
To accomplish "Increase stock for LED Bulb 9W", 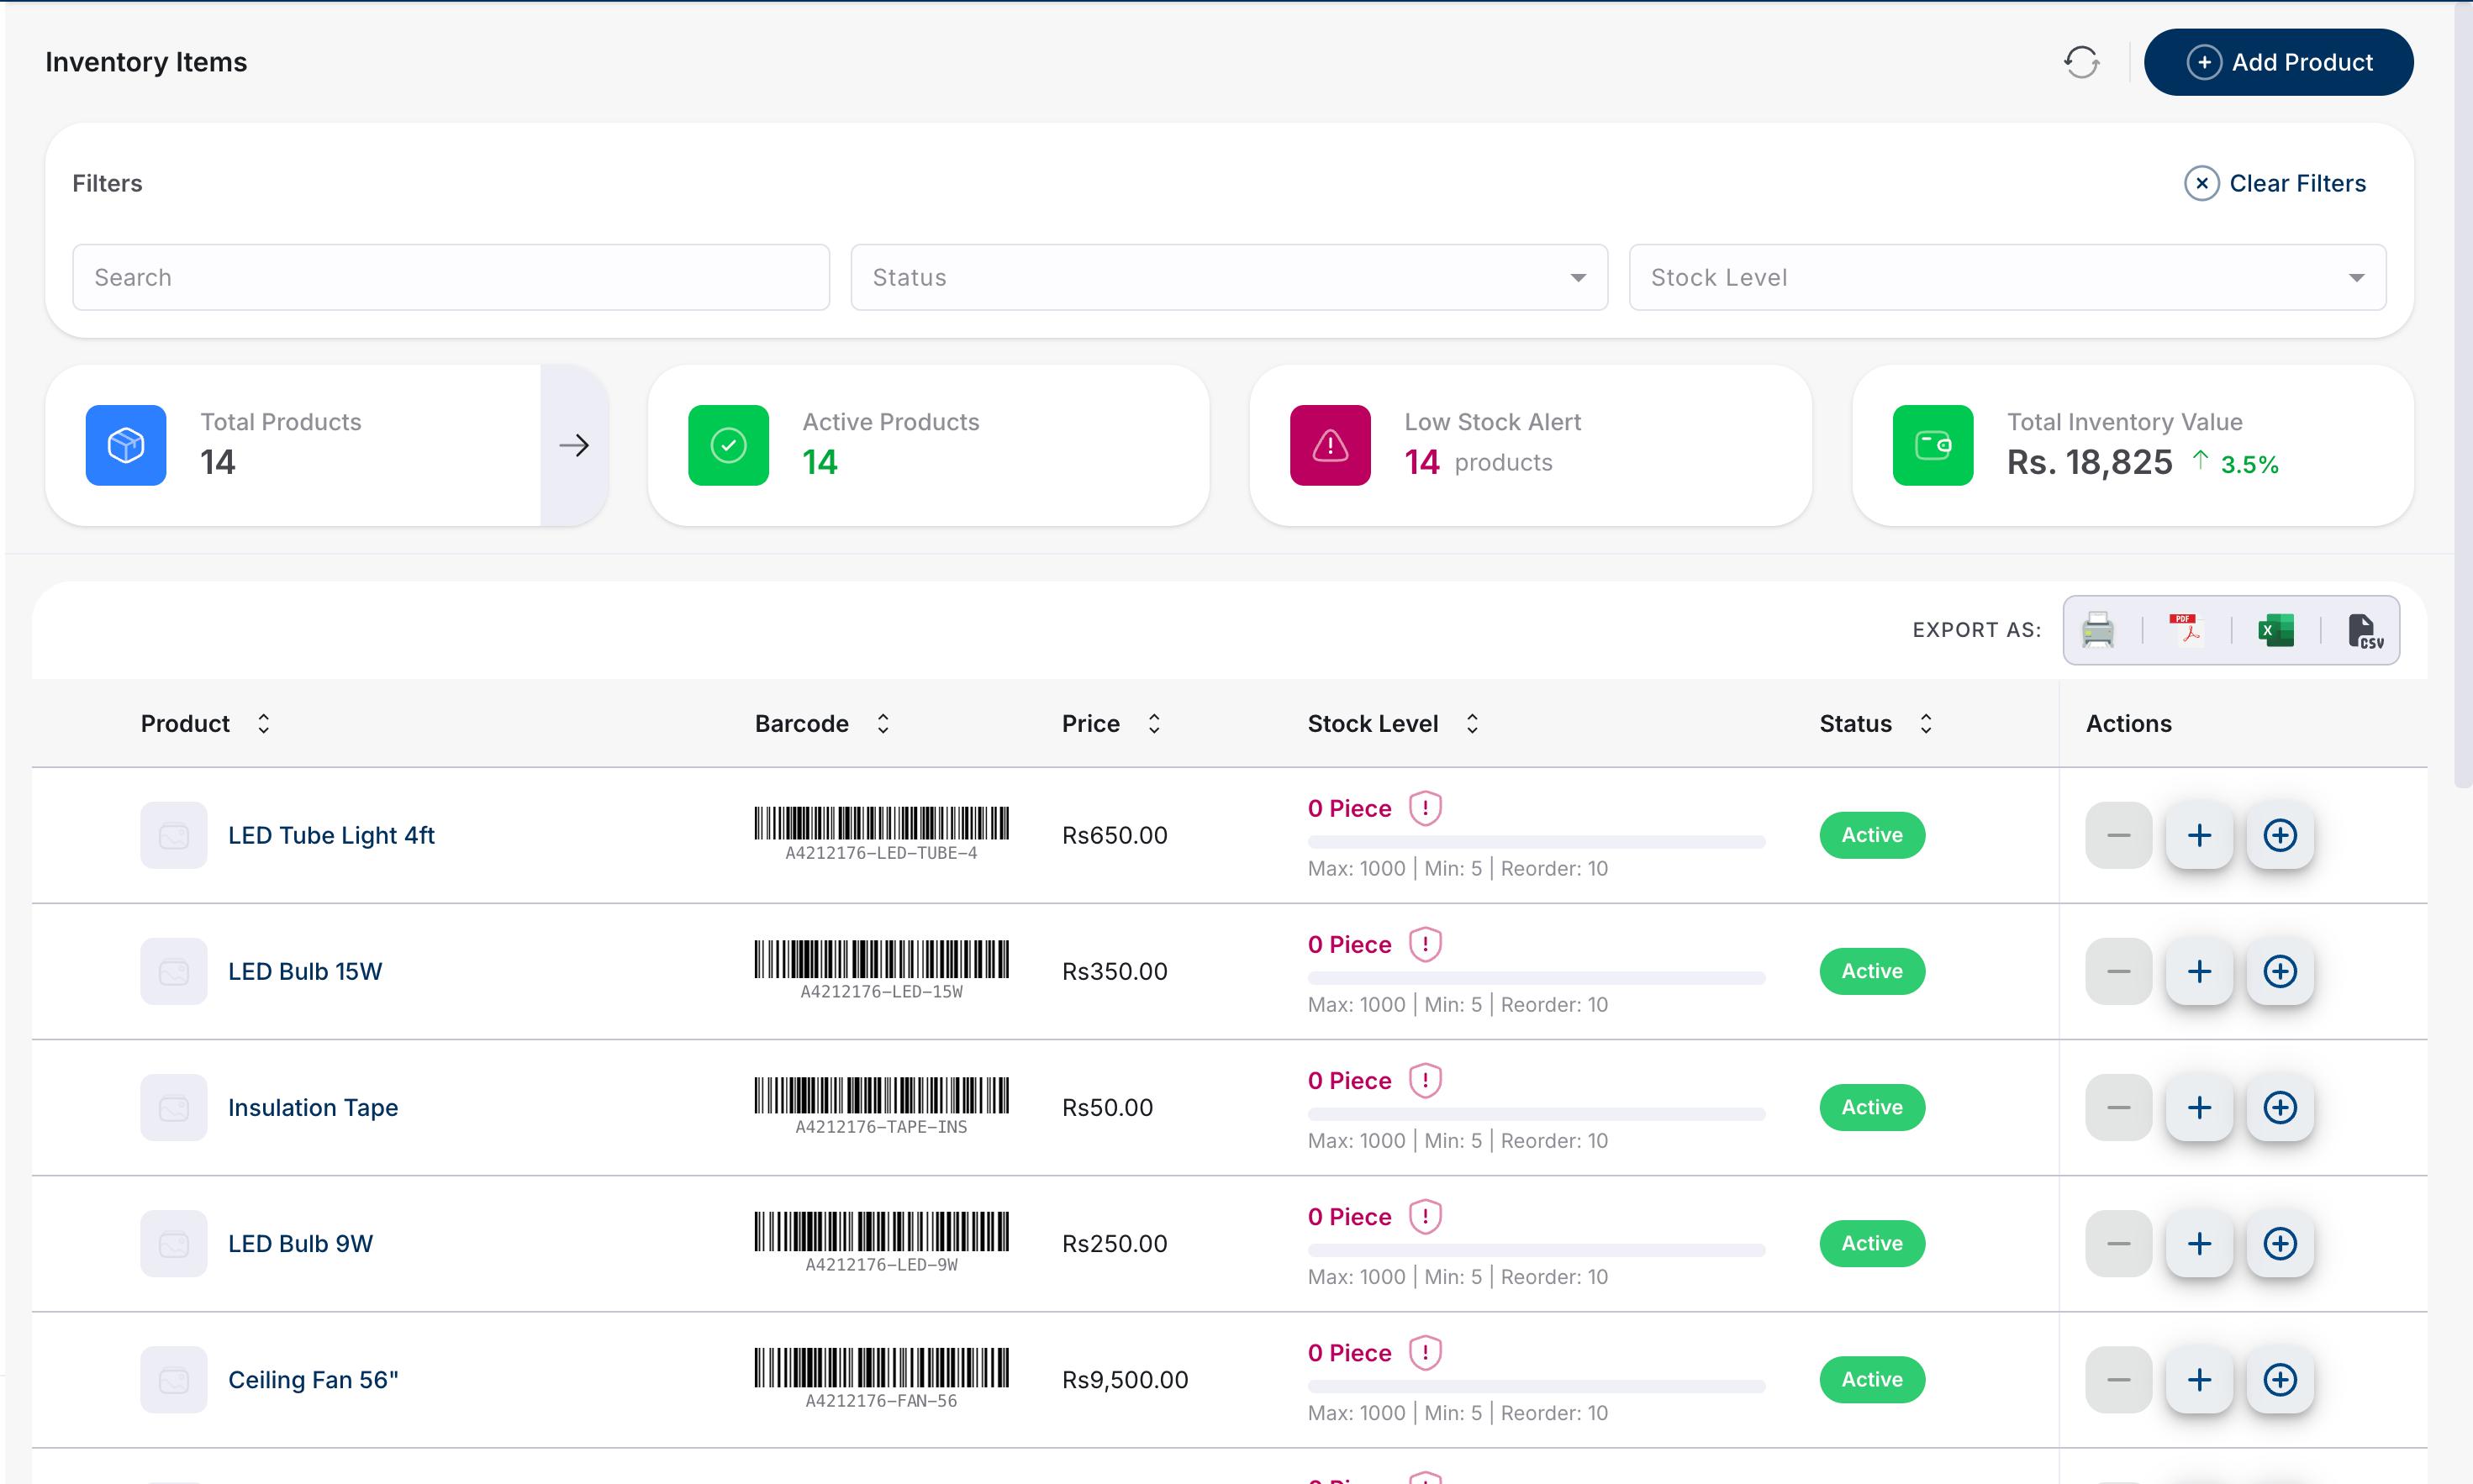I will (x=2199, y=1243).
